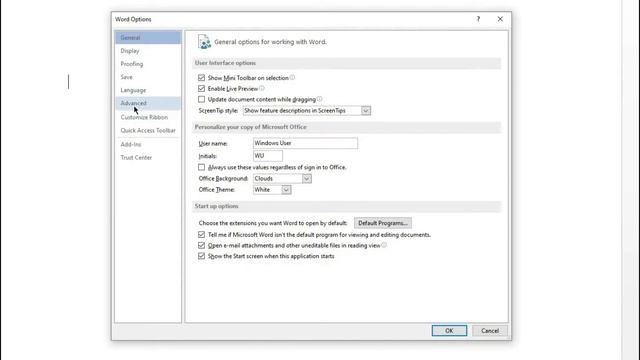Click the Cancel button
This screenshot has width=640, height=360.
tap(490, 331)
